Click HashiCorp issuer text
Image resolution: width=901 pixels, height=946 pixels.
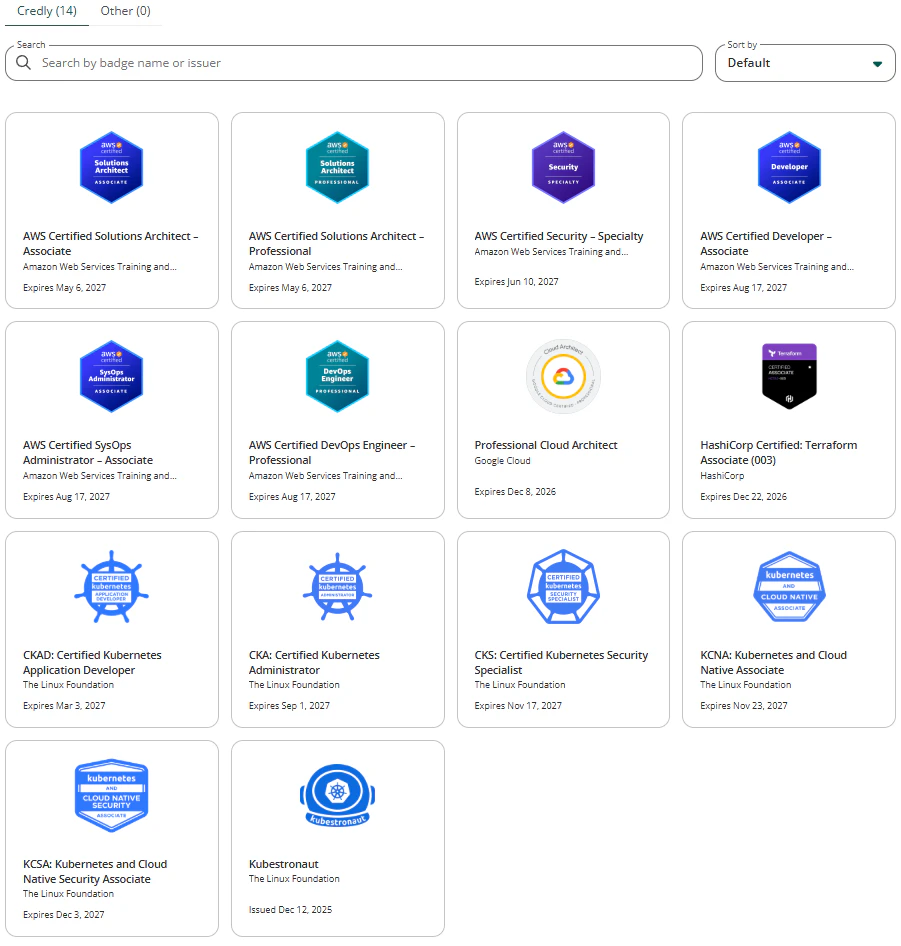722,476
